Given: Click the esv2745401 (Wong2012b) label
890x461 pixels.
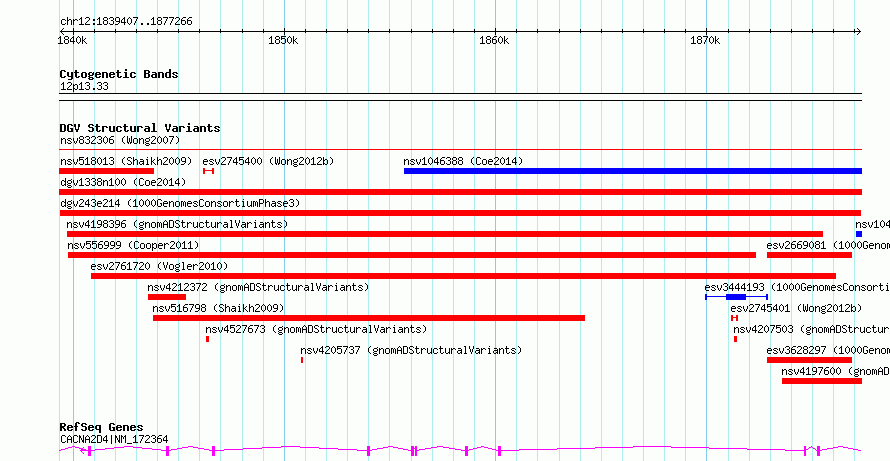Looking at the screenshot, I should coord(796,308).
